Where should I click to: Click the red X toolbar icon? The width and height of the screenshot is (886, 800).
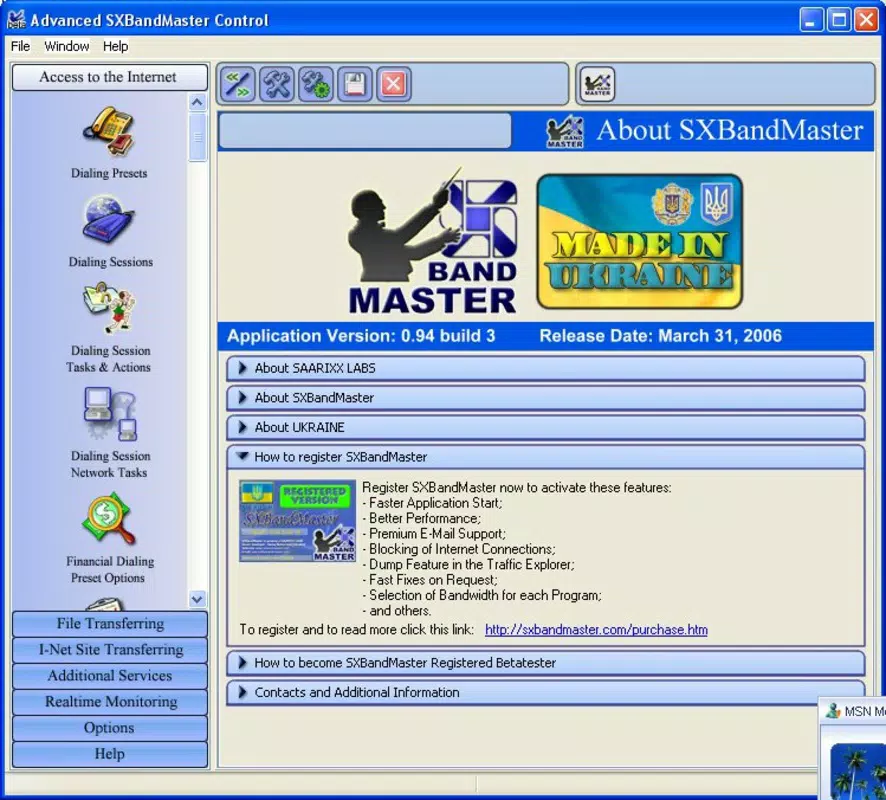[x=393, y=84]
